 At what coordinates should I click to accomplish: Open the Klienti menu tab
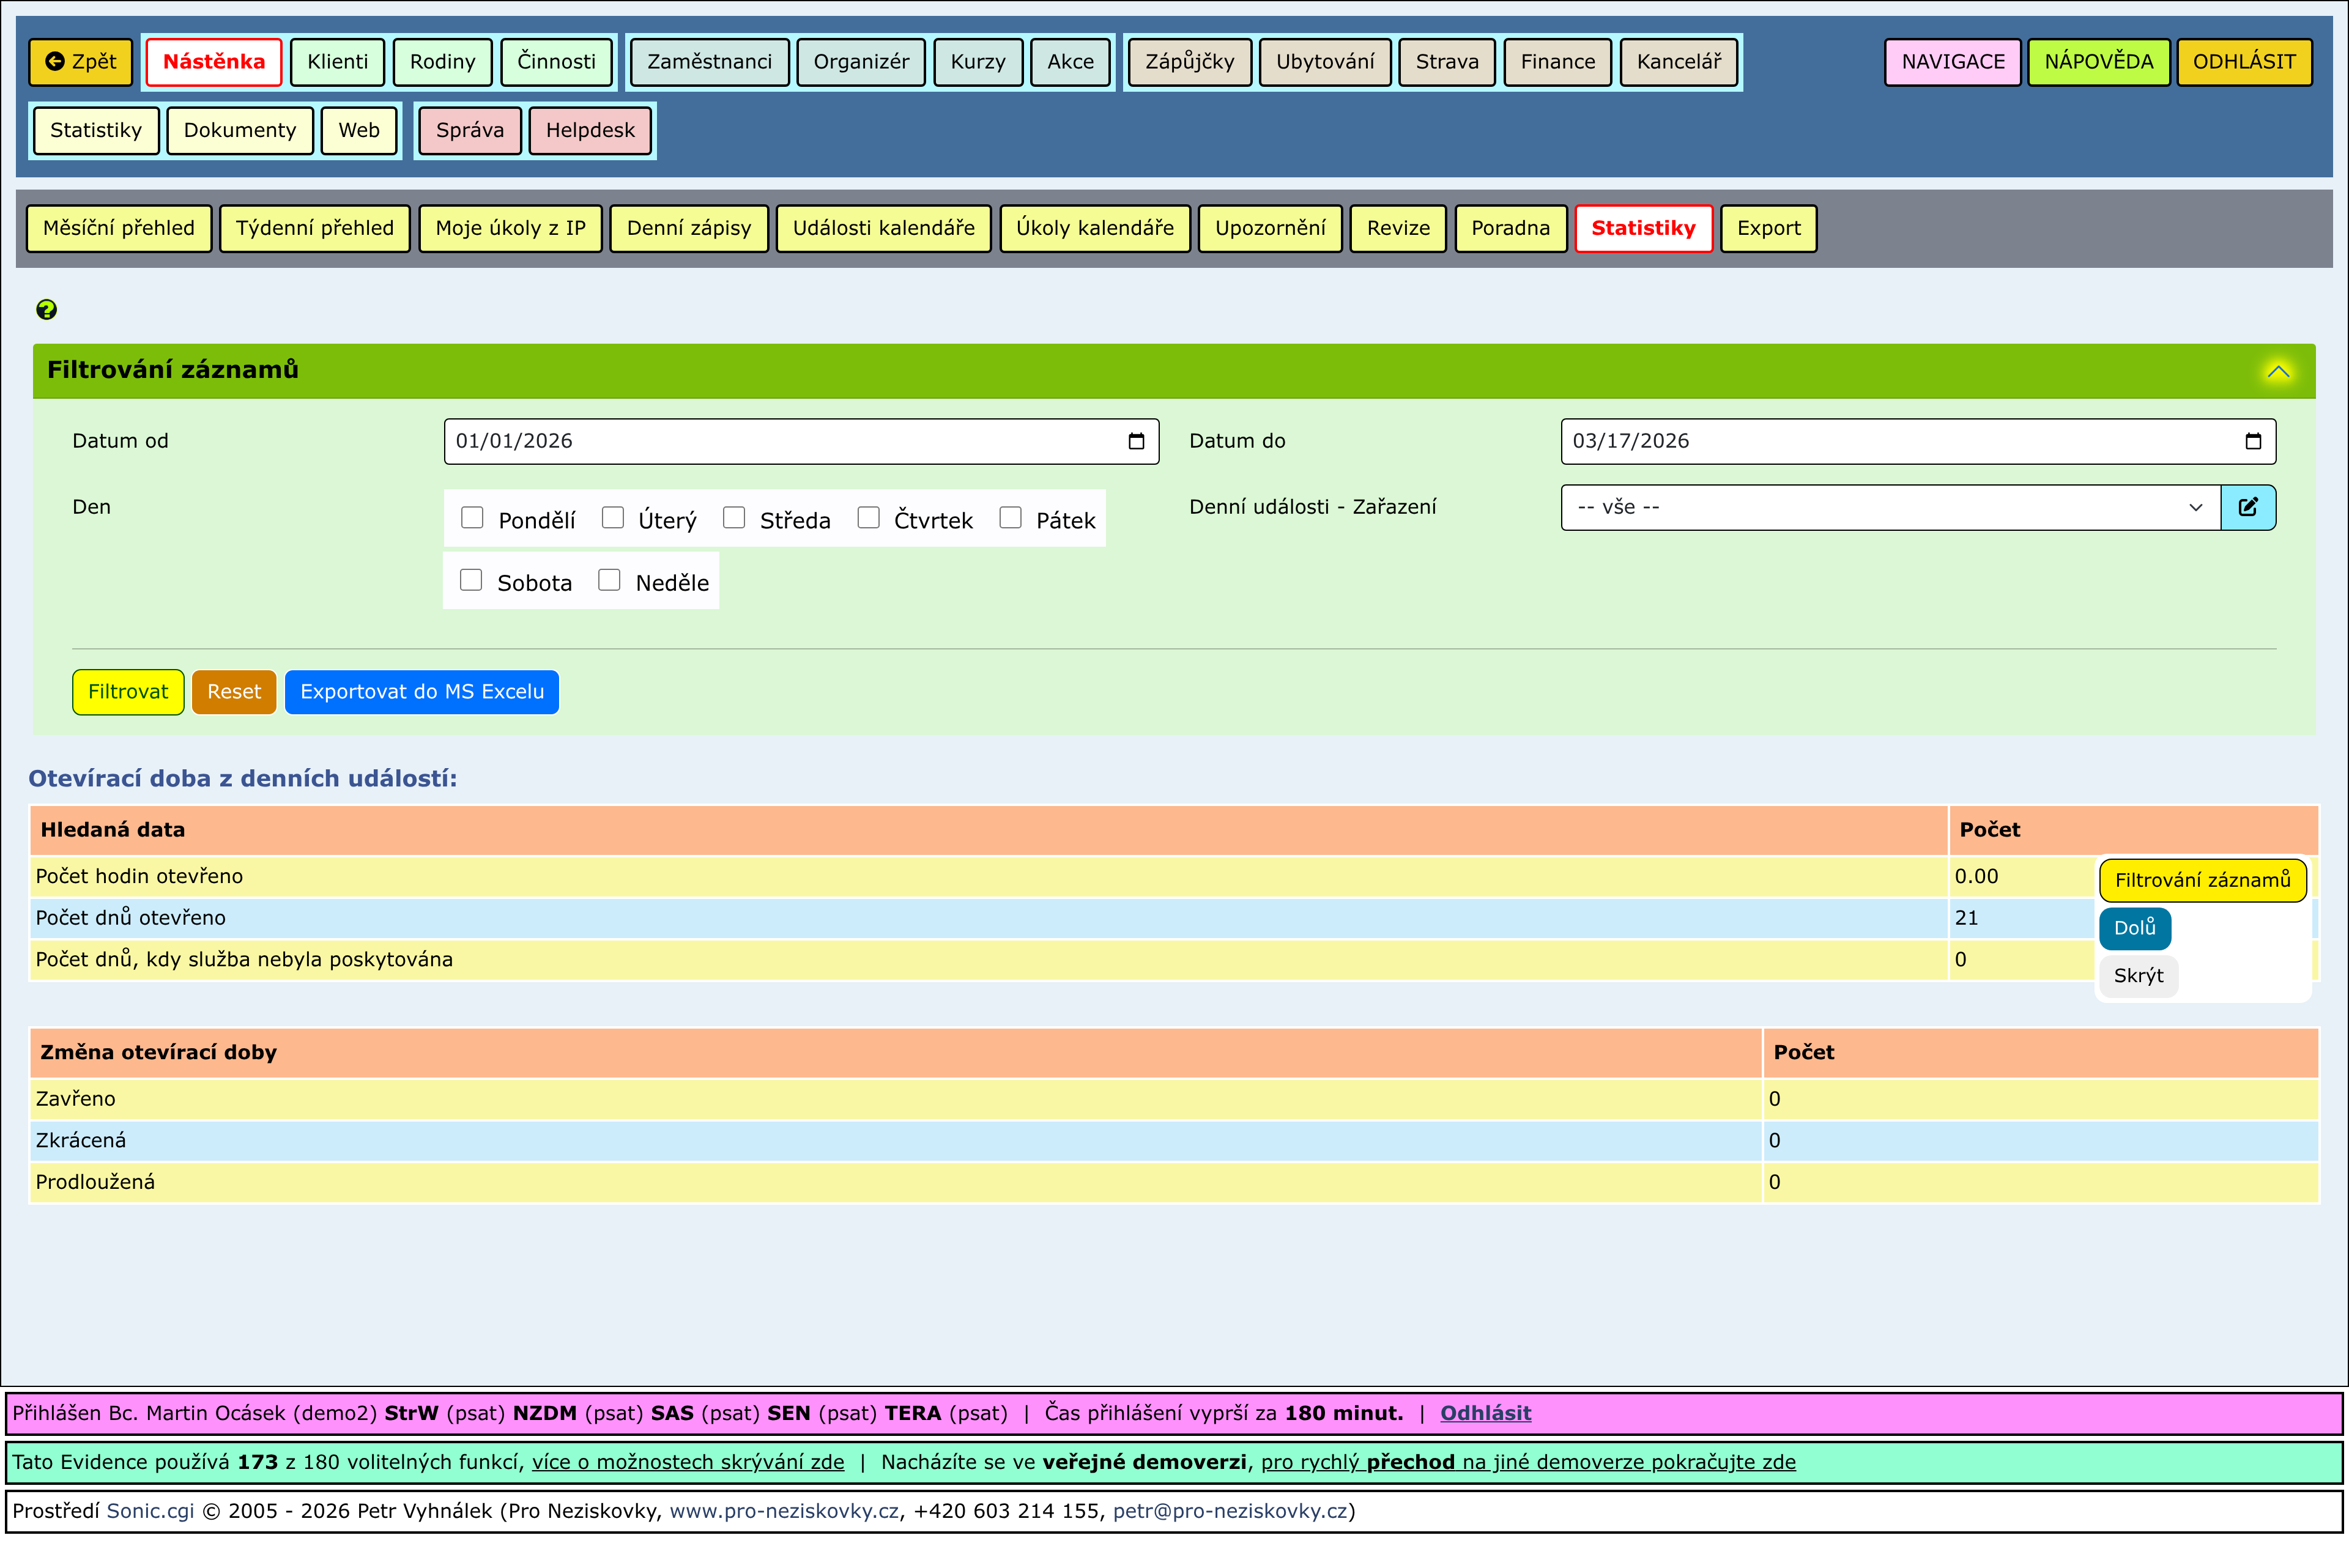tap(337, 62)
